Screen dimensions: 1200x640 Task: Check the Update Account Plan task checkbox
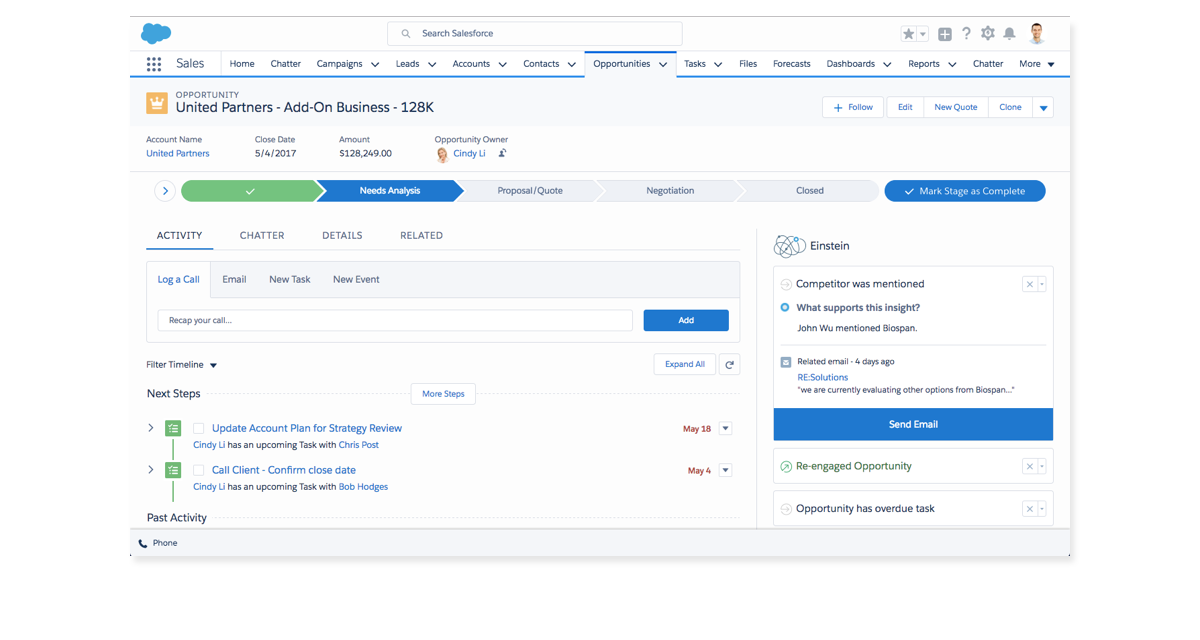(x=198, y=429)
